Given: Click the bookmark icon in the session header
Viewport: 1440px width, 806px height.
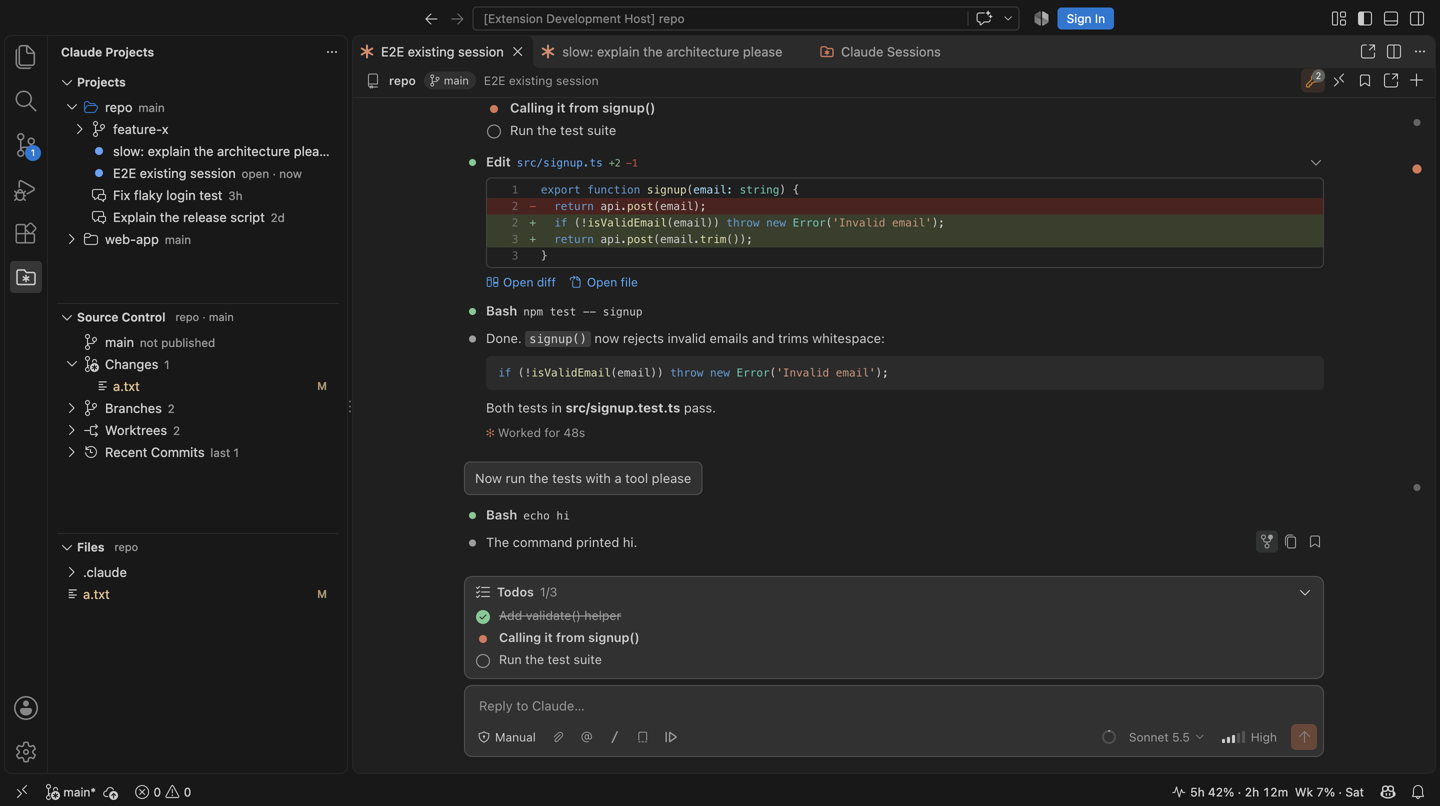Looking at the screenshot, I should point(1365,81).
